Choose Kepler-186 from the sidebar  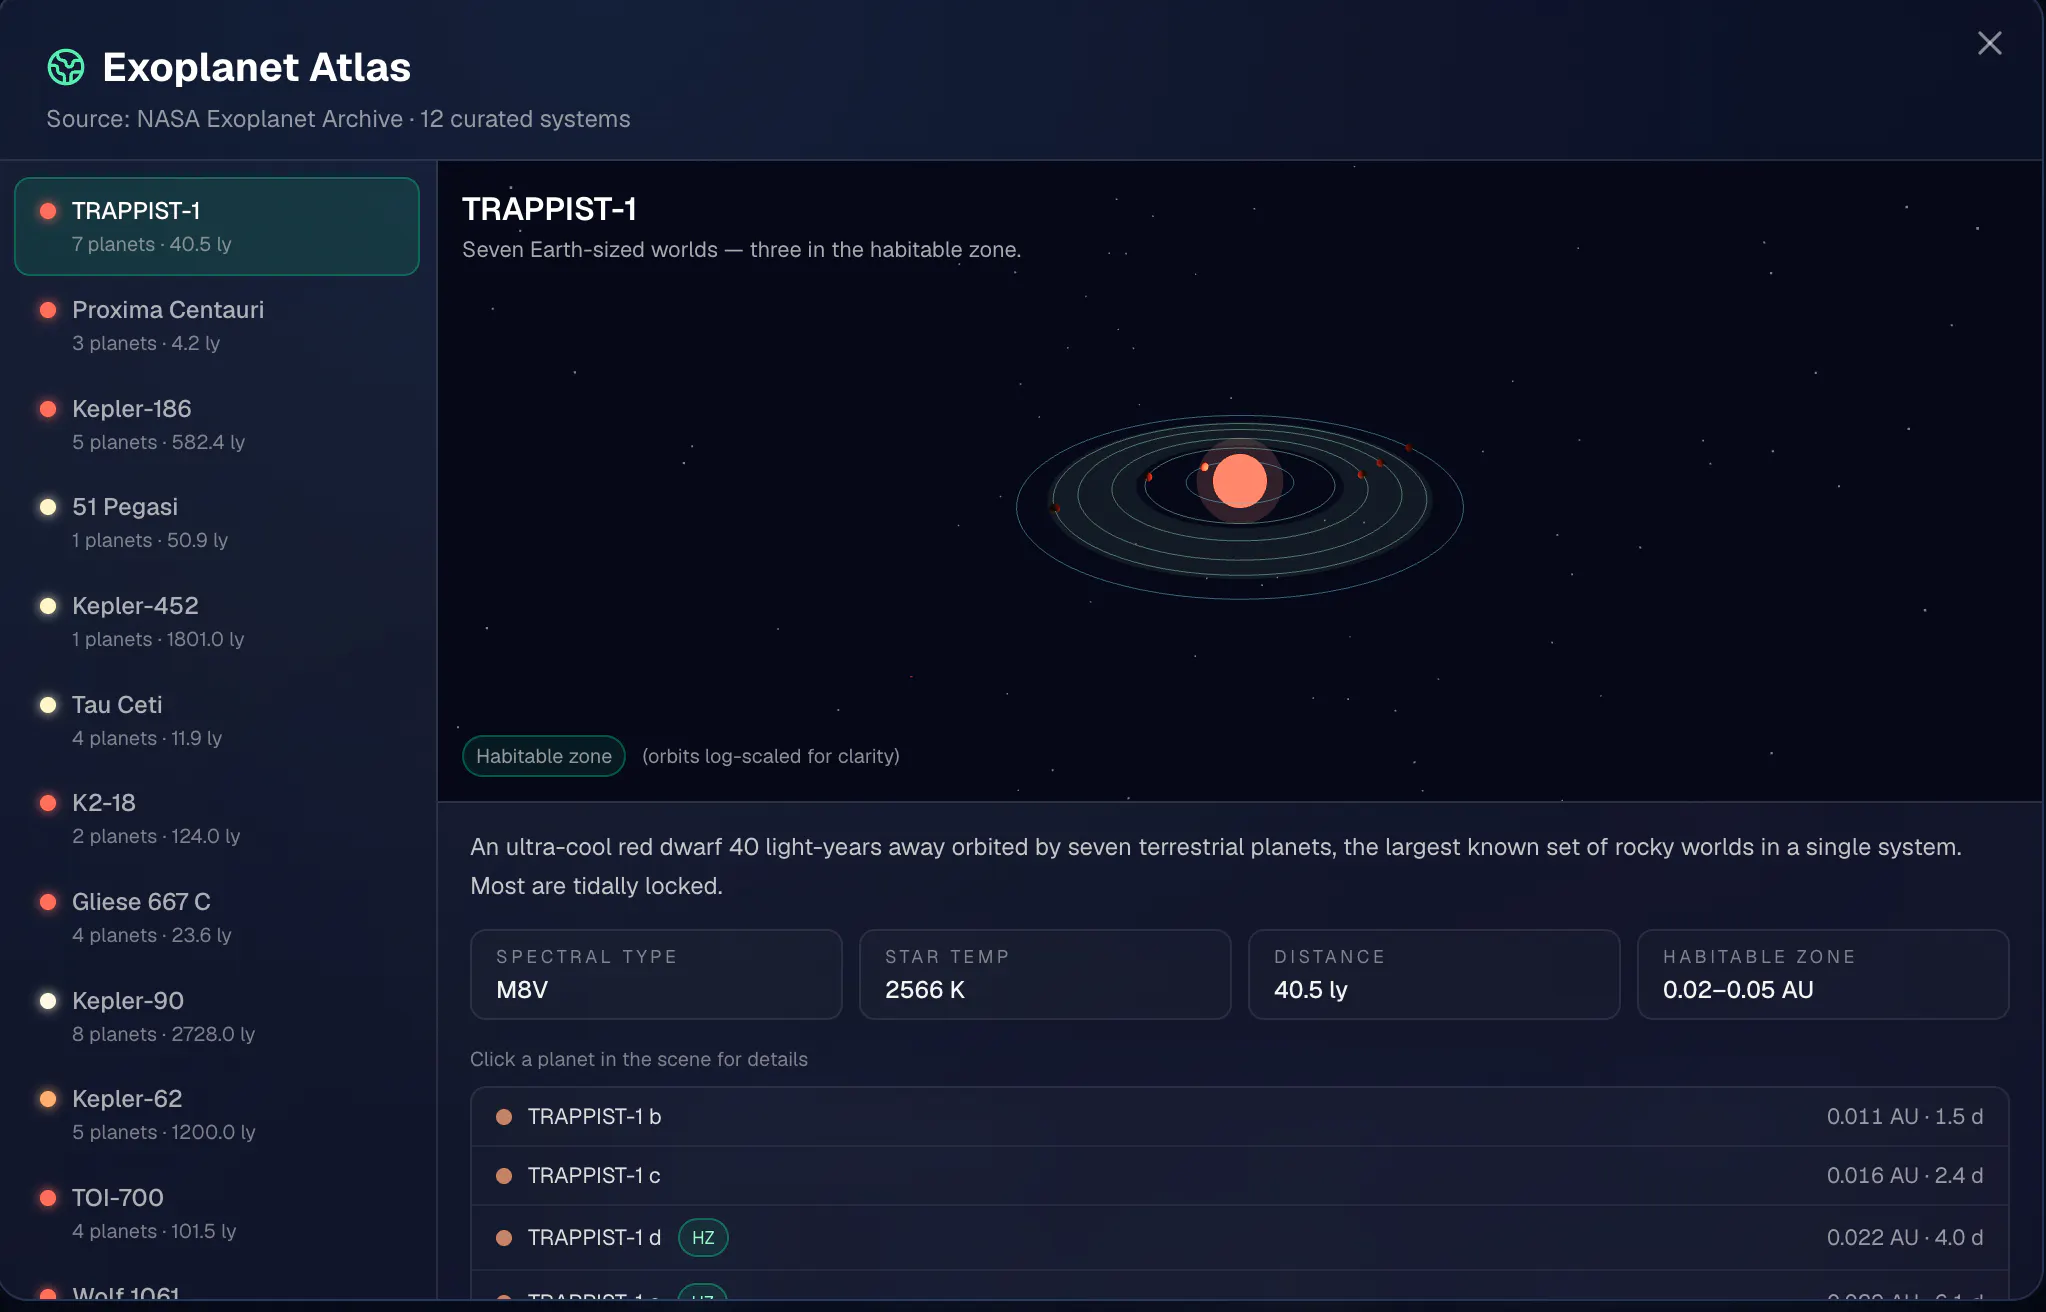point(216,424)
